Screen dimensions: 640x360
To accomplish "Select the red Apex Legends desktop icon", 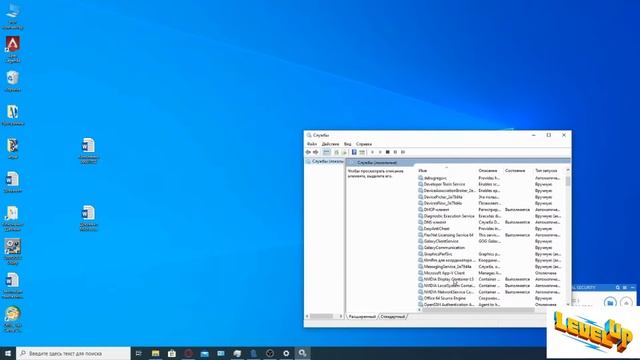I will coord(13,49).
